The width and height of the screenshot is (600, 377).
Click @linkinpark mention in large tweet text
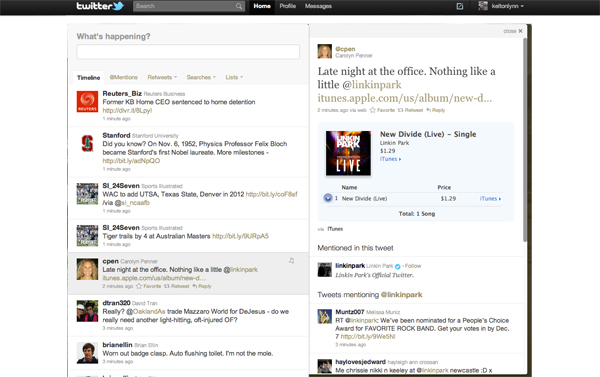[x=372, y=85]
